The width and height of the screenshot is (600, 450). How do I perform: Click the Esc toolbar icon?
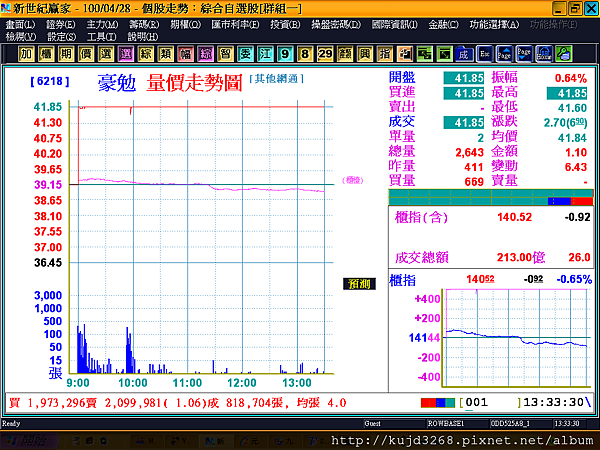484,54
